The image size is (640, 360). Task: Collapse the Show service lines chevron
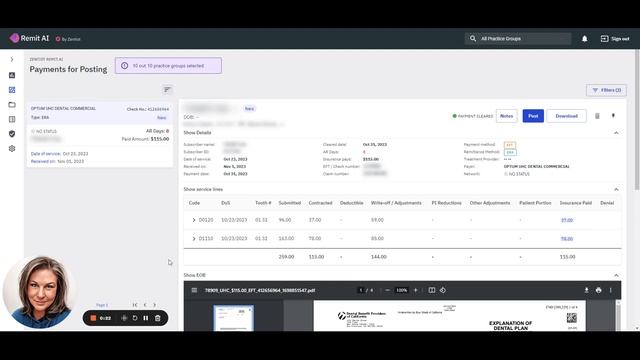(616, 189)
